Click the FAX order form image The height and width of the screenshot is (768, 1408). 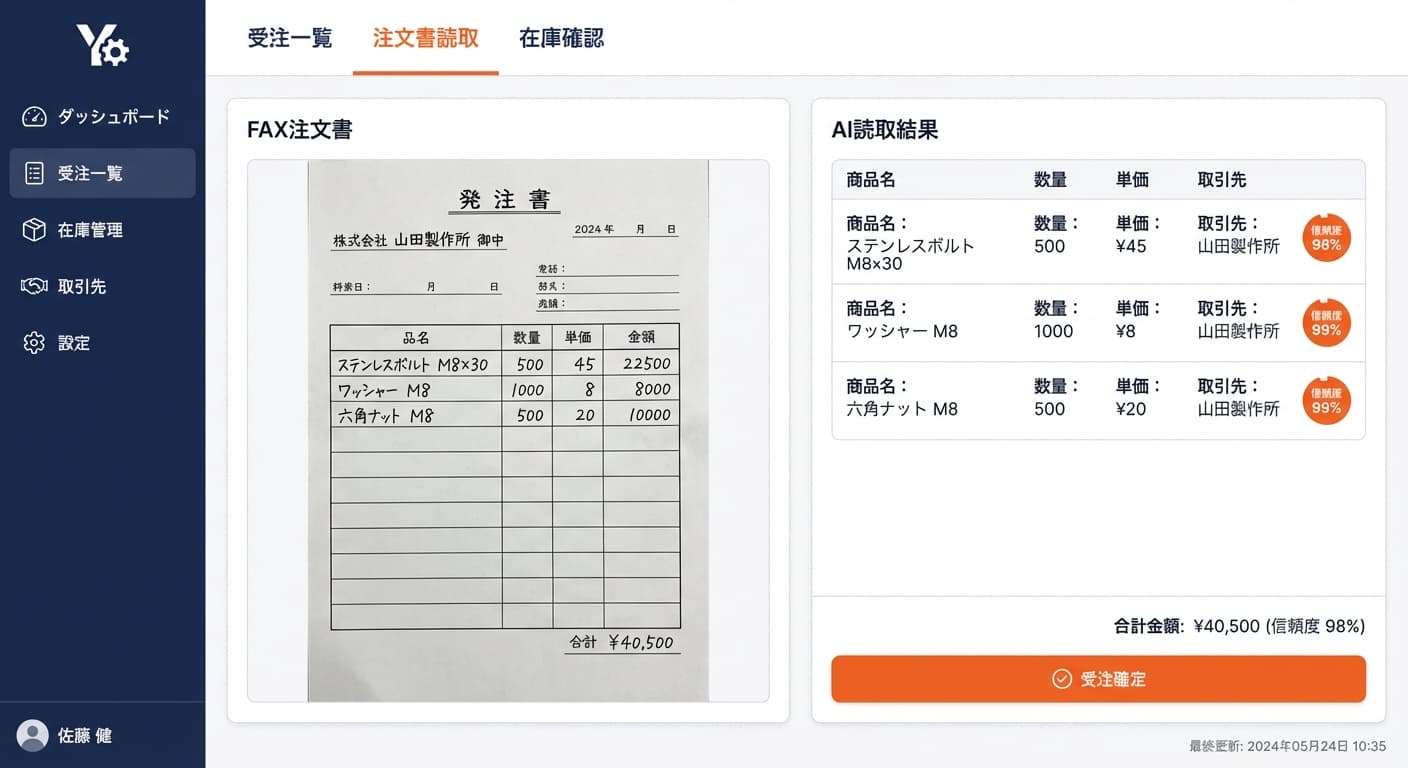point(508,430)
